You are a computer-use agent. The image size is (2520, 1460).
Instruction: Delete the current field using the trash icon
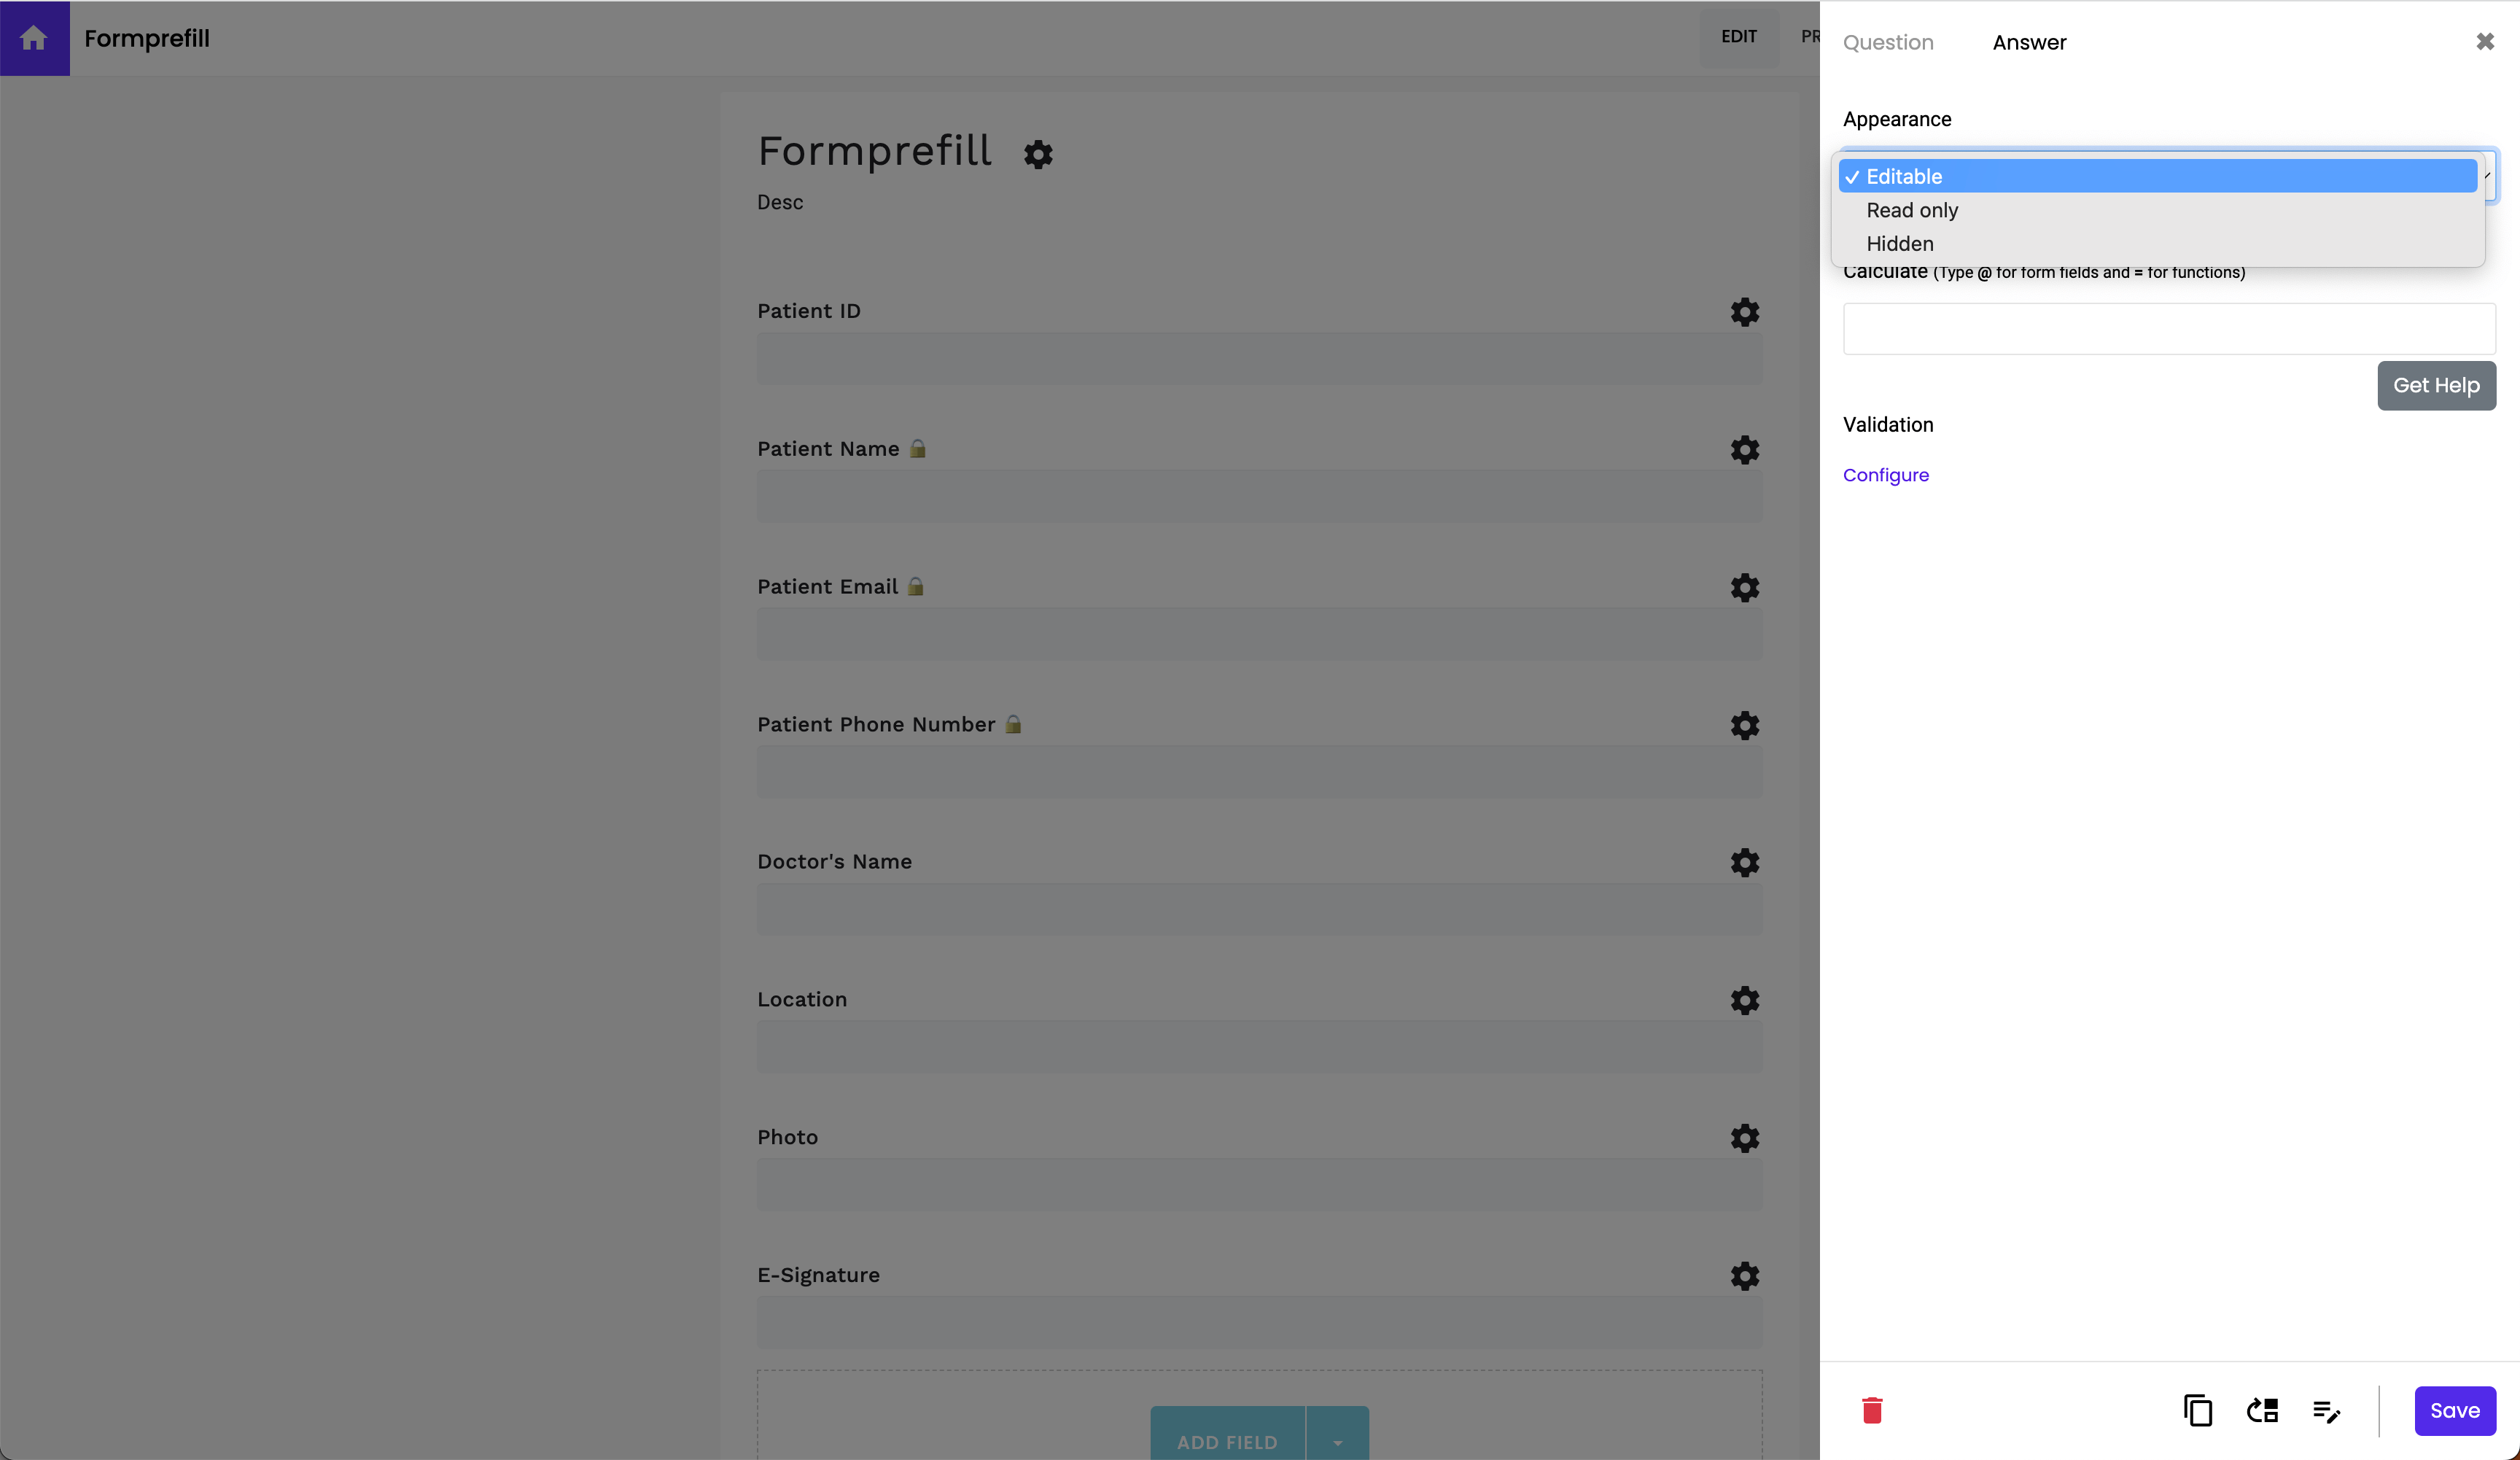(x=1872, y=1410)
